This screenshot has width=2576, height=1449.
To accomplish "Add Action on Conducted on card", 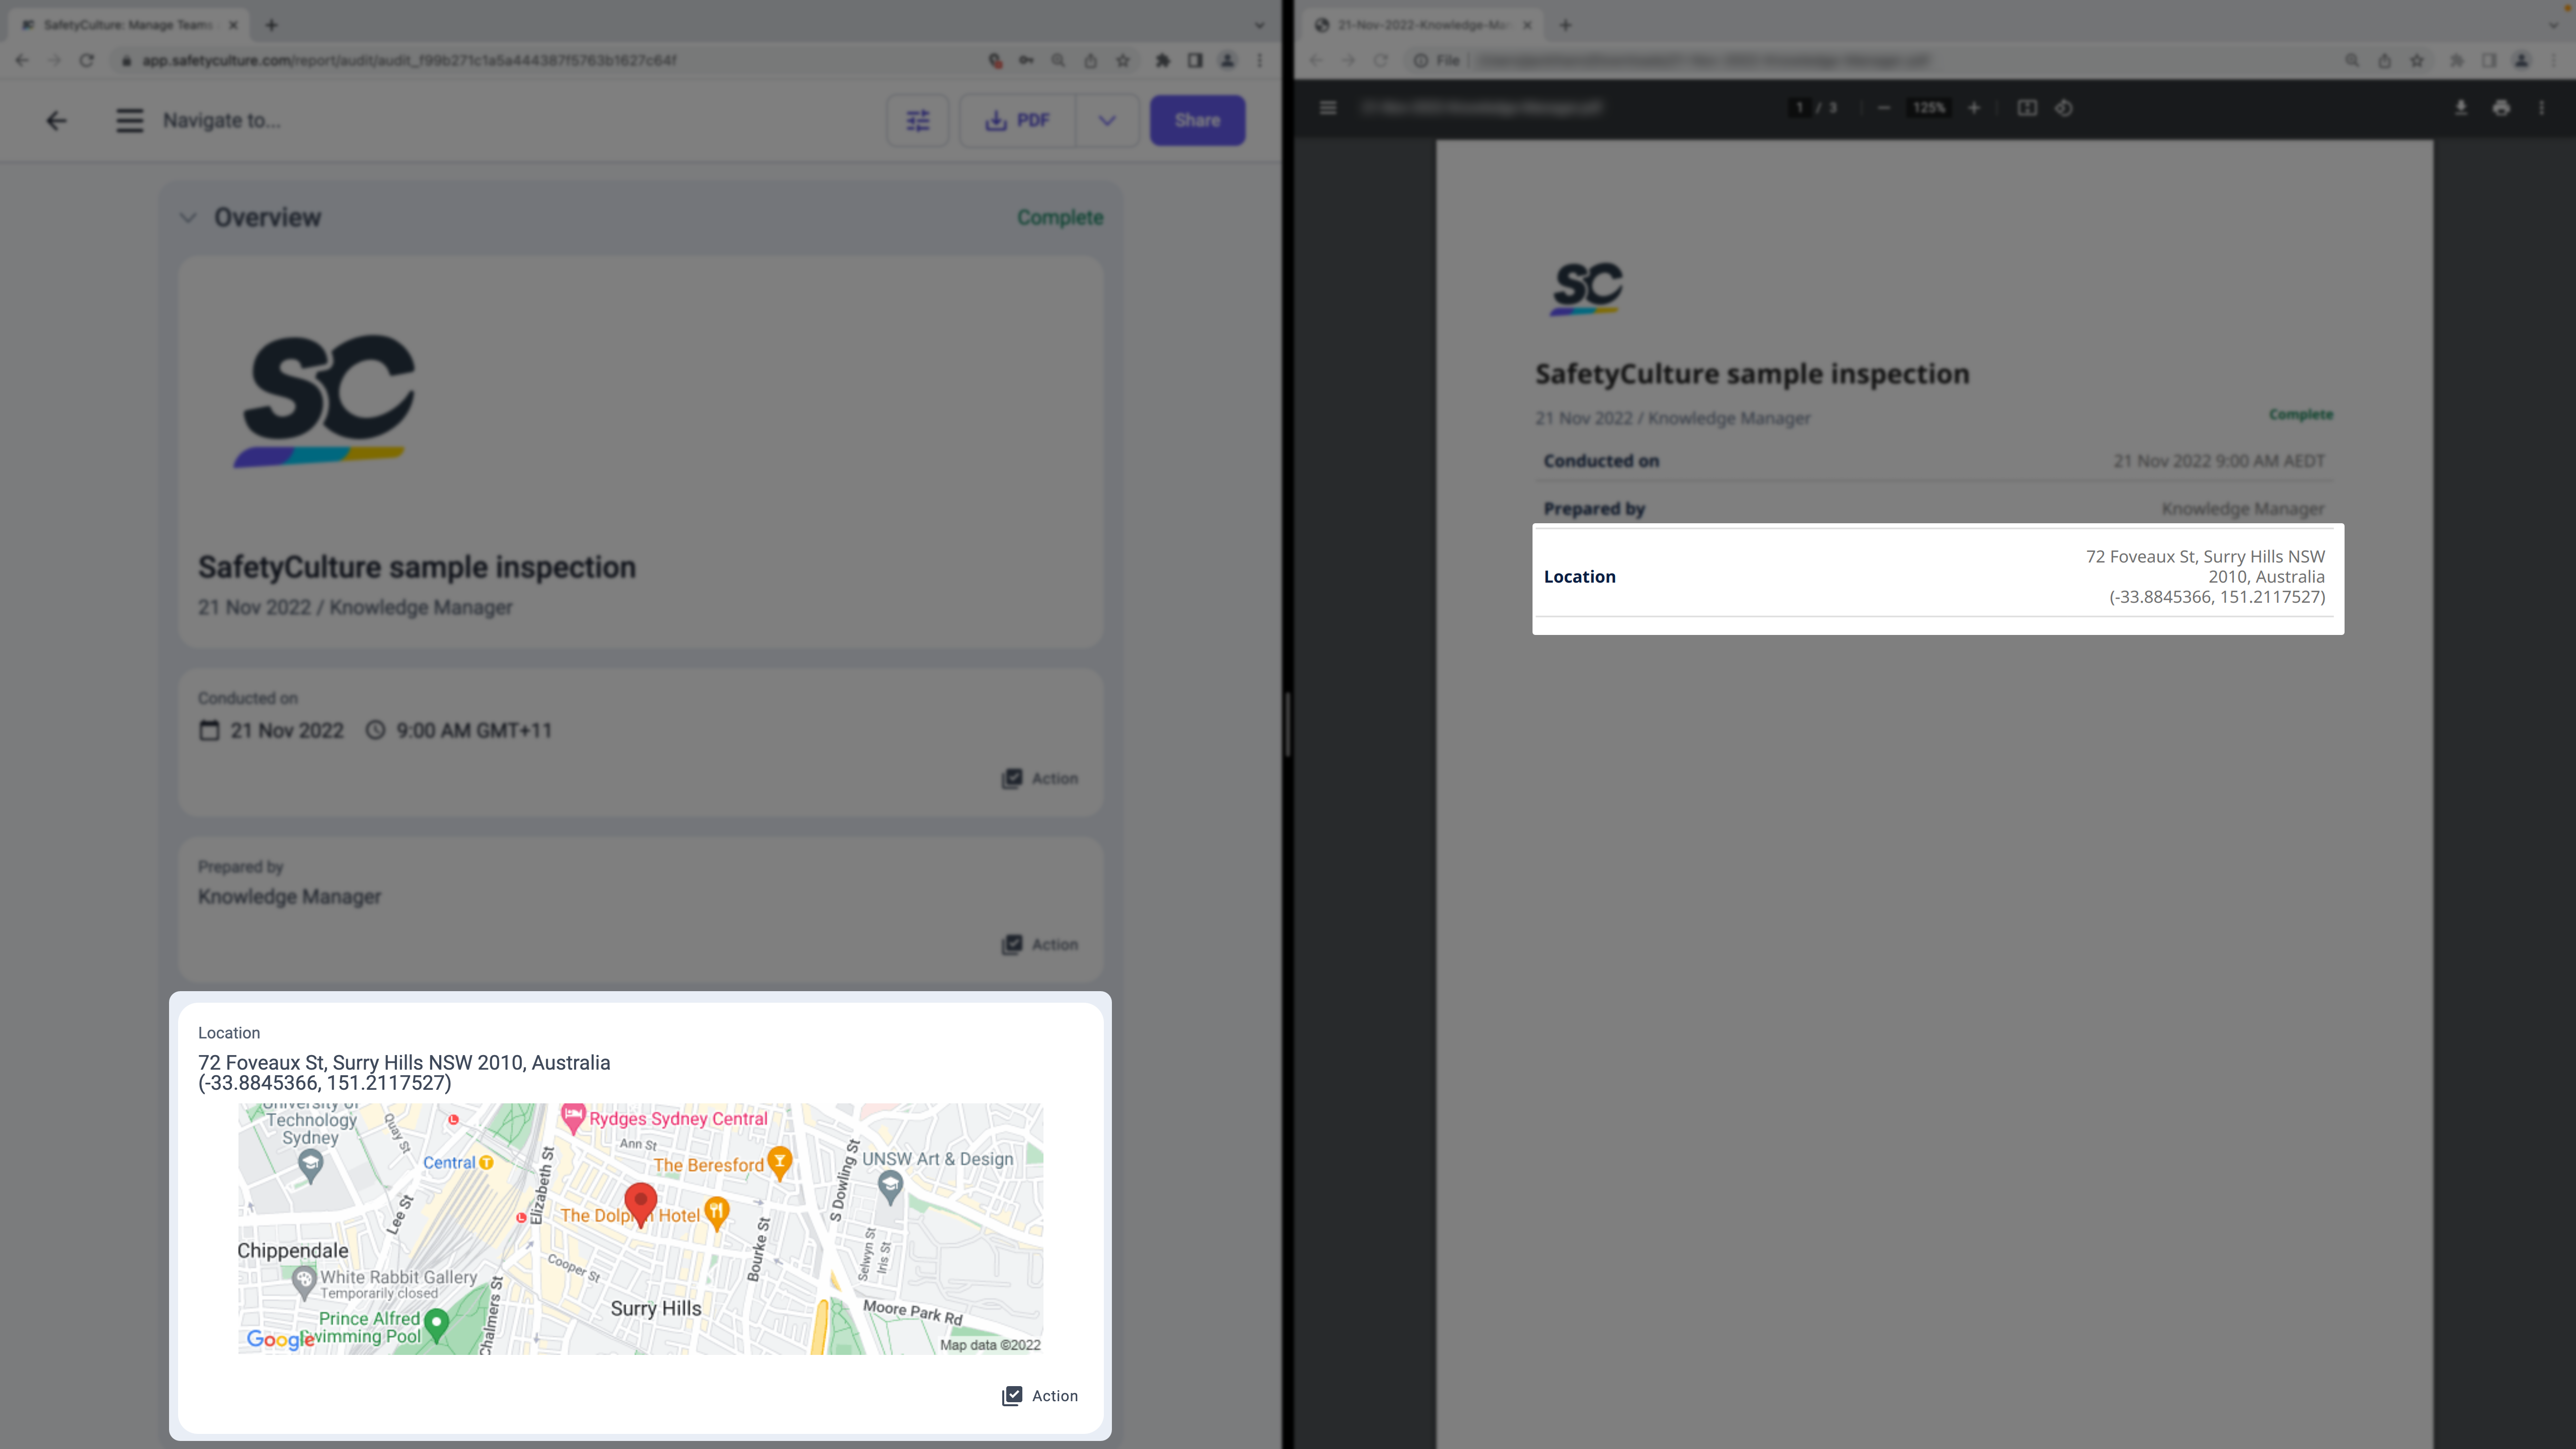I will (1040, 778).
